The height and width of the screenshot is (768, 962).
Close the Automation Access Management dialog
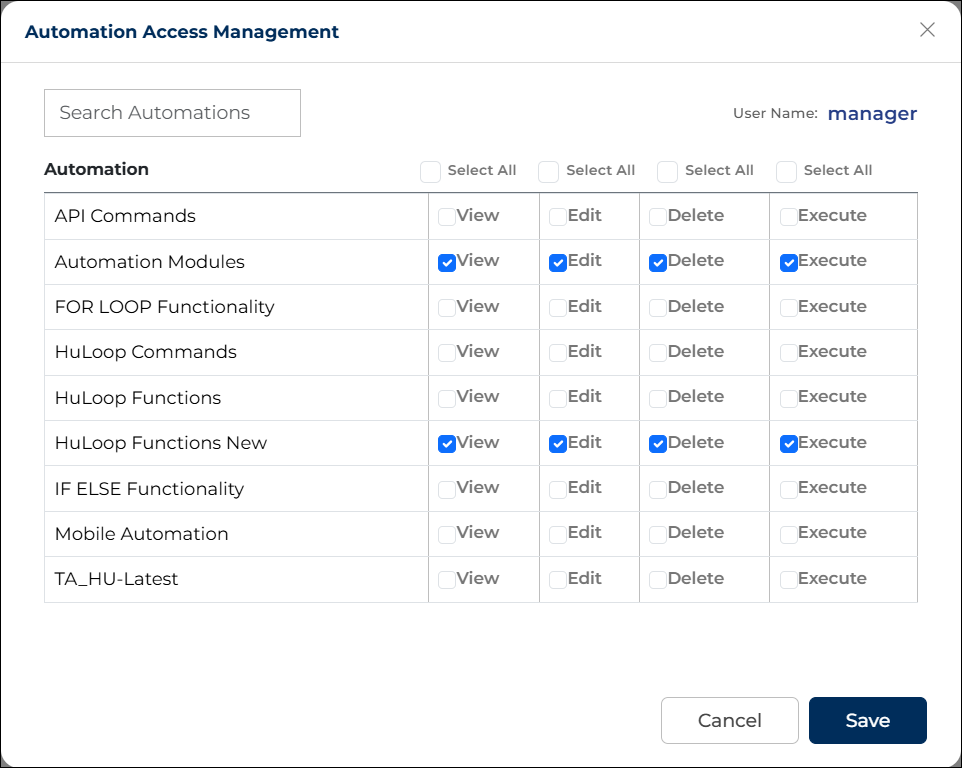click(927, 30)
